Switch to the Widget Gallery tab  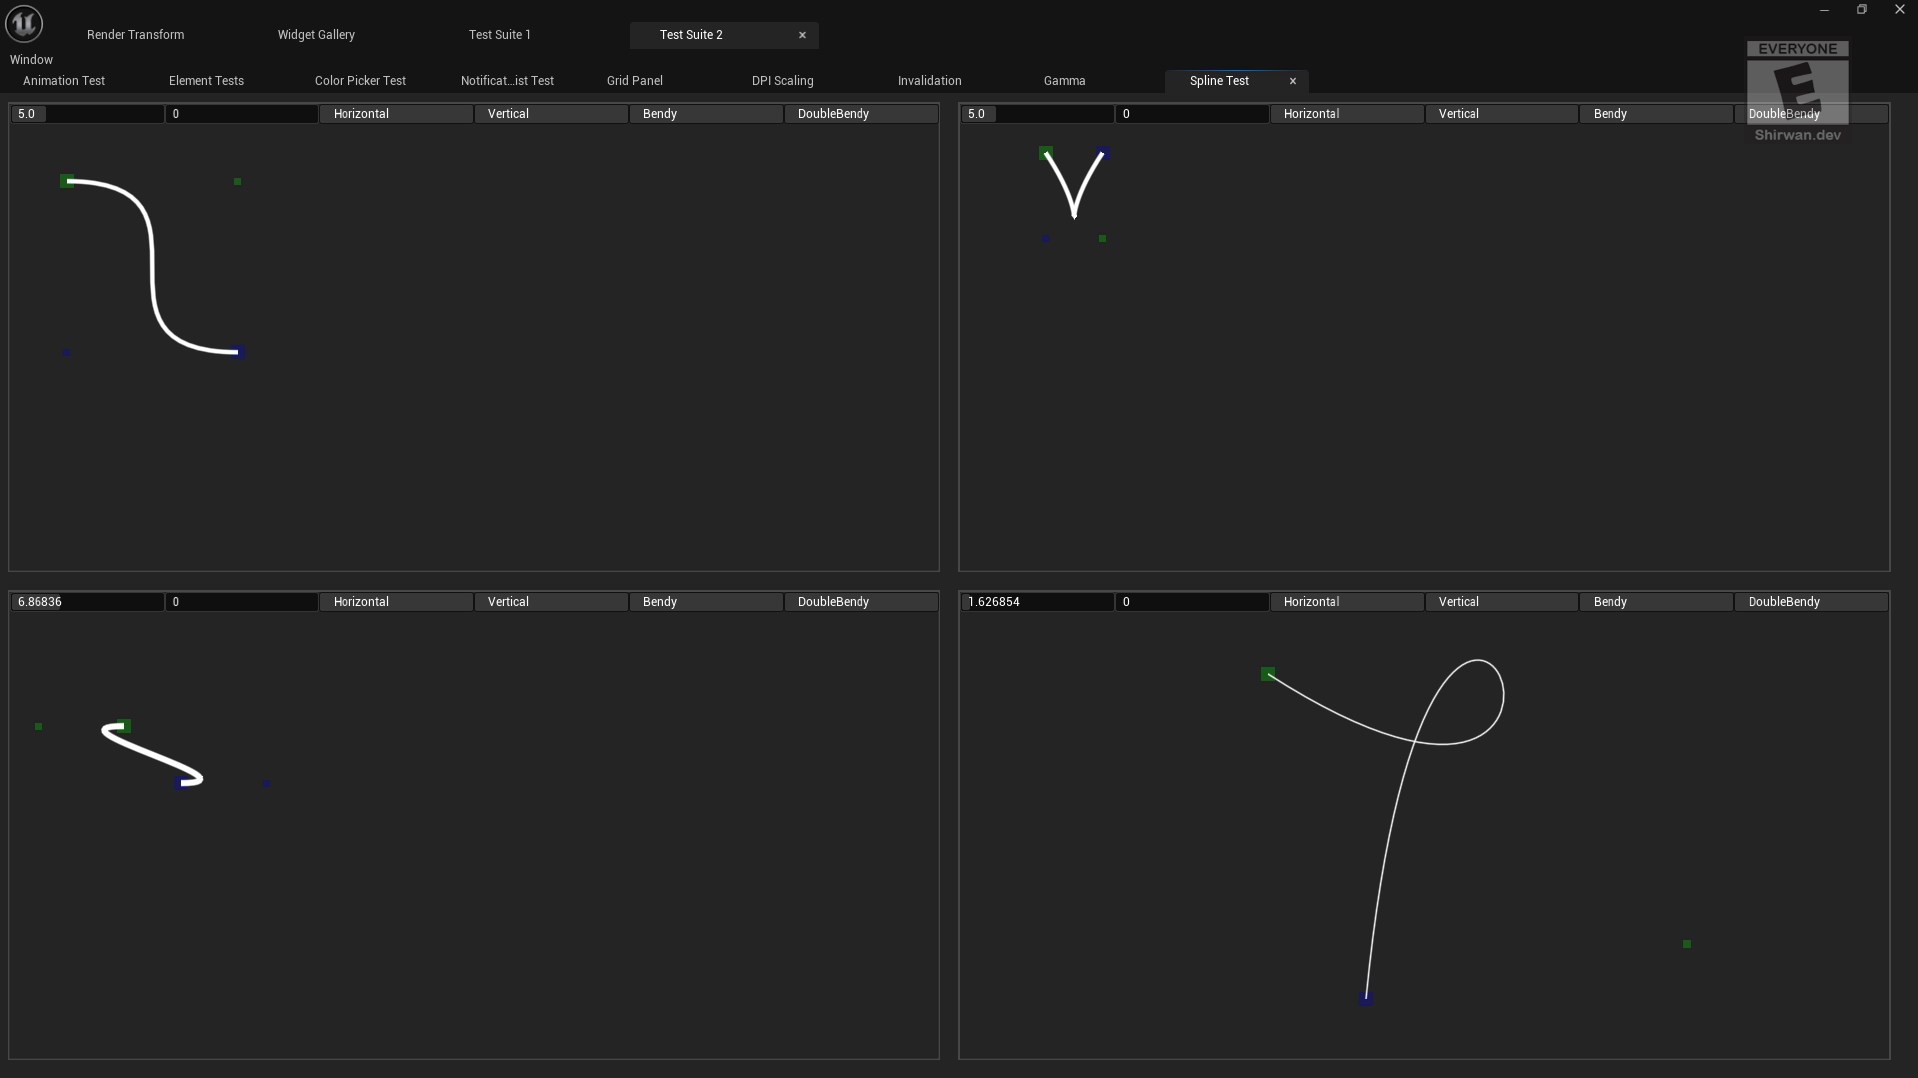(x=316, y=35)
